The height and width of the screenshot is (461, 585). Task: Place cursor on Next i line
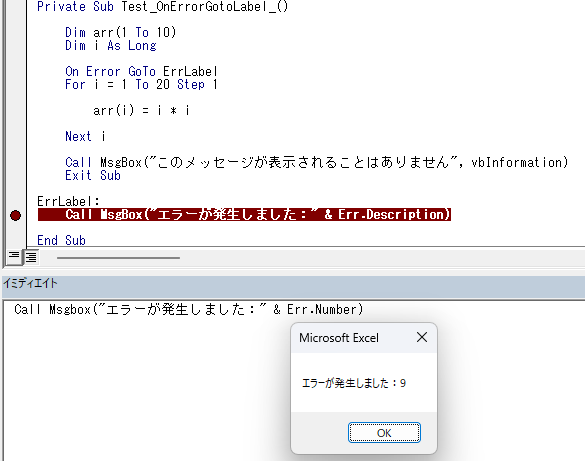coord(85,137)
